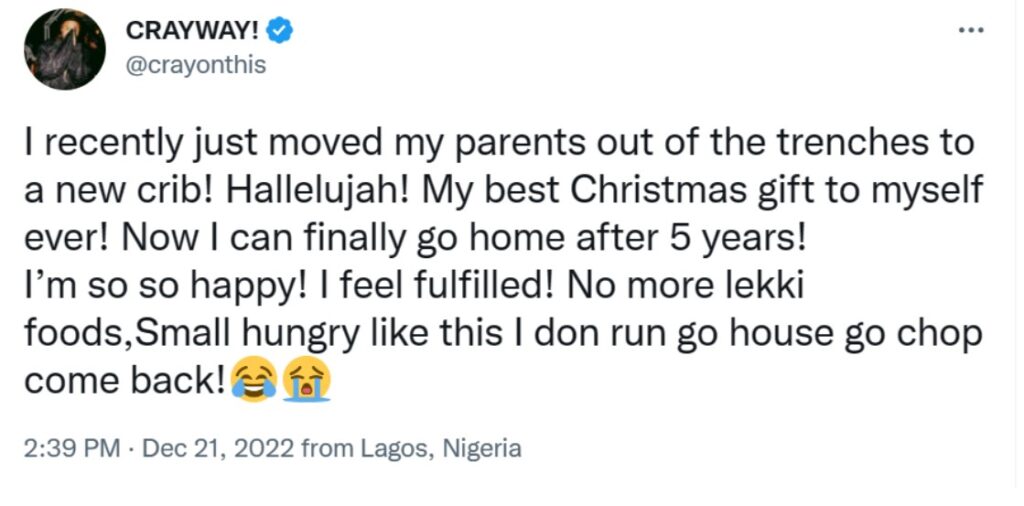
Task: Click the laughing-with-tears emoji
Action: coord(253,382)
